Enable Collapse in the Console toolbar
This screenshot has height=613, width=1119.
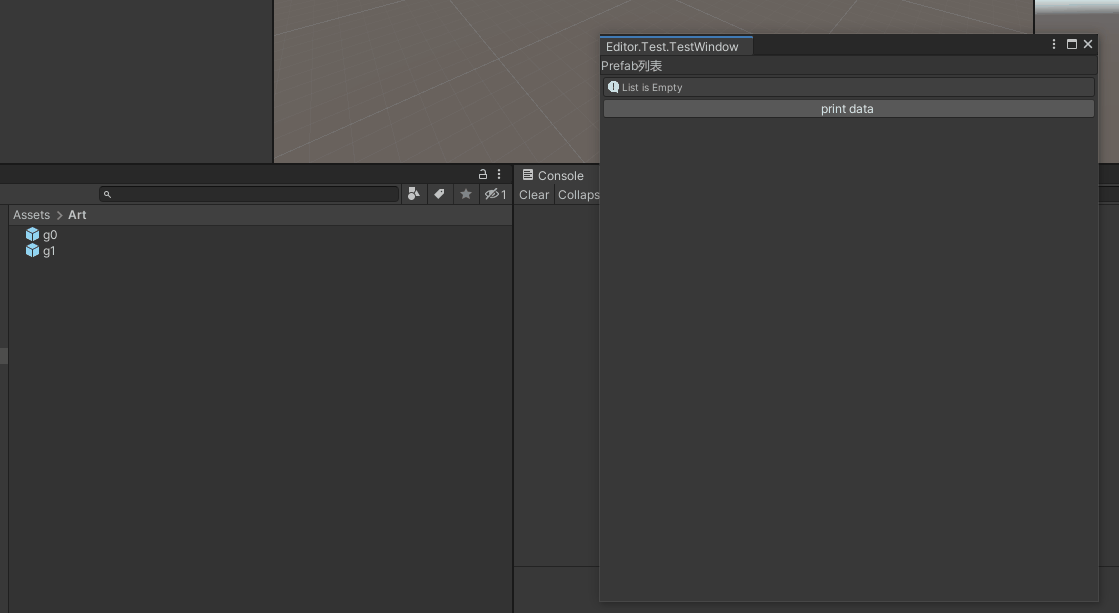pyautogui.click(x=579, y=194)
